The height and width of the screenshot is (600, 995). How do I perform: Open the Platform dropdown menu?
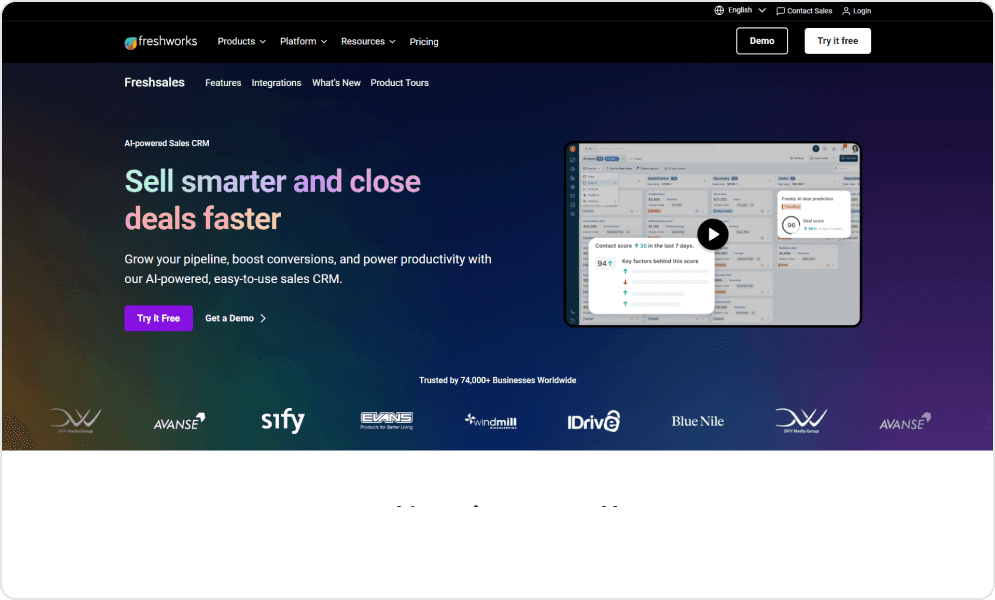click(303, 41)
